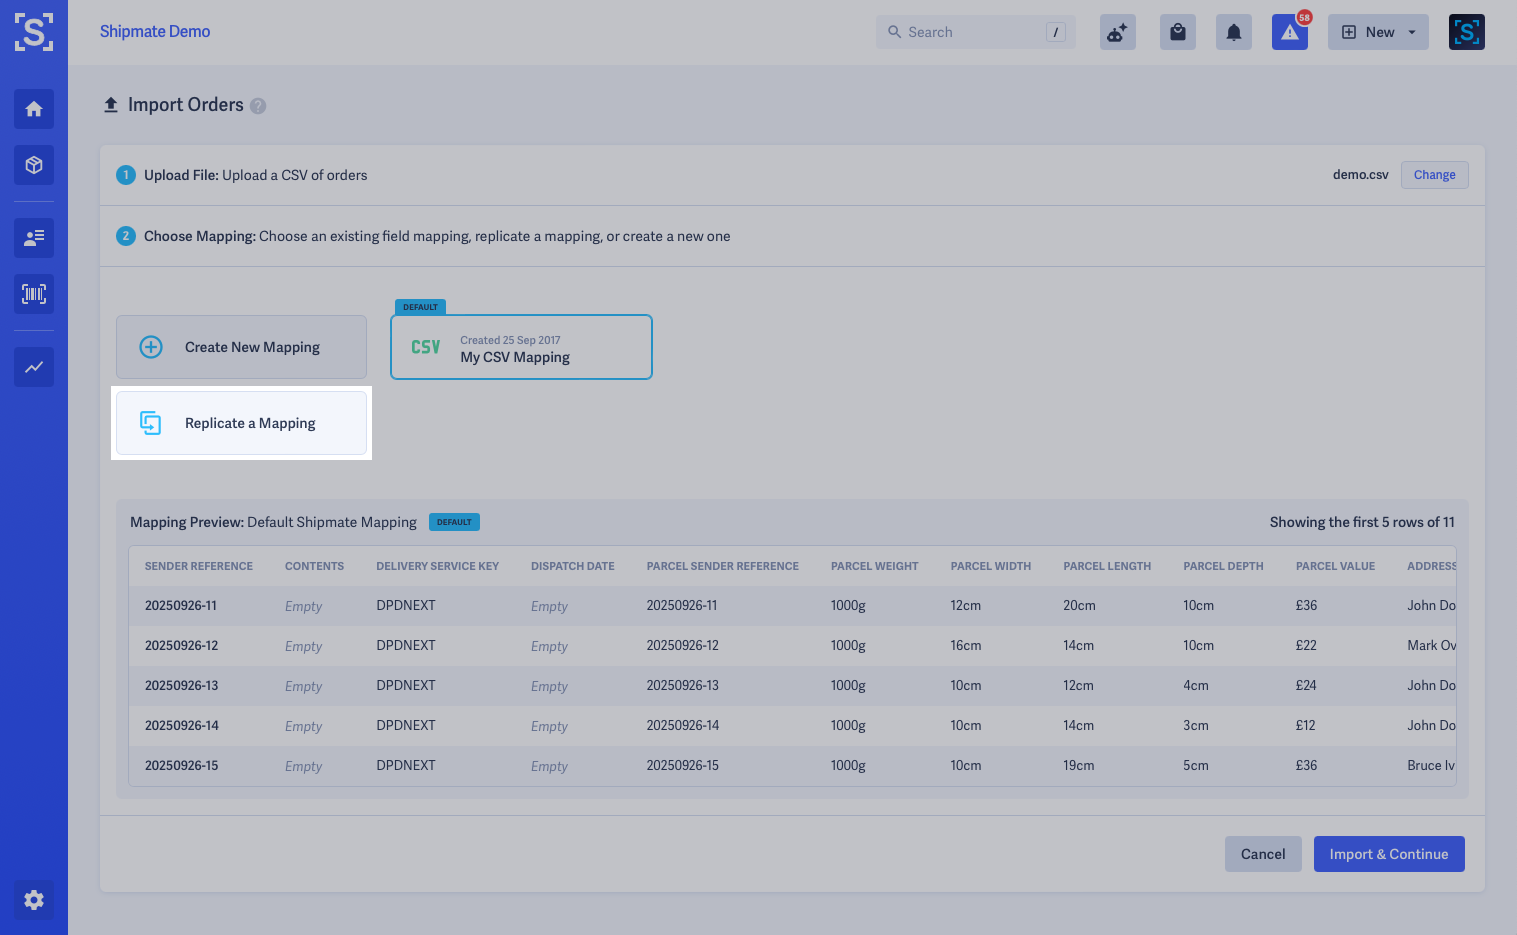Image resolution: width=1517 pixels, height=935 pixels.
Task: Click the help icon beside Import Orders
Action: tap(258, 106)
